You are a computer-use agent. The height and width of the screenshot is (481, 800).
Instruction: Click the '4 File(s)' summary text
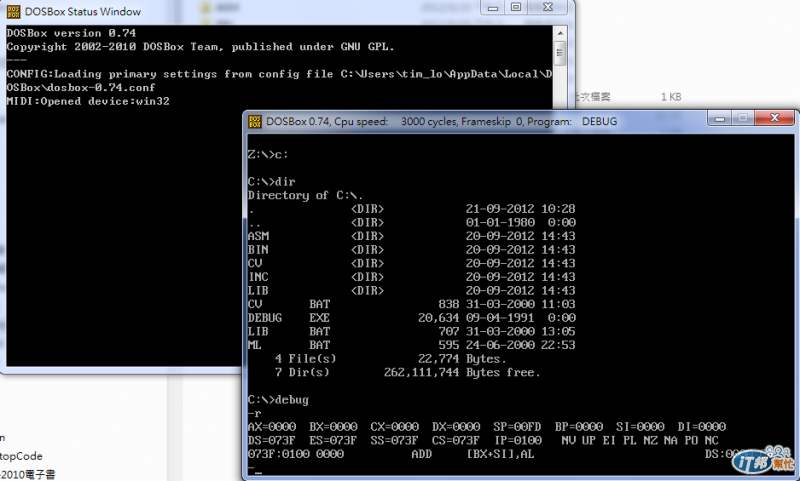coord(306,359)
